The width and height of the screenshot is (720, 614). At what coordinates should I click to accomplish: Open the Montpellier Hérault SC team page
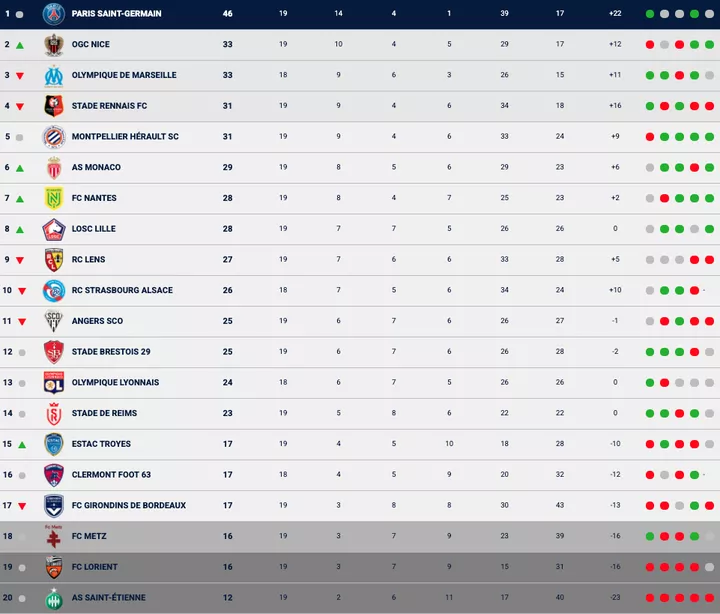[x=125, y=137]
